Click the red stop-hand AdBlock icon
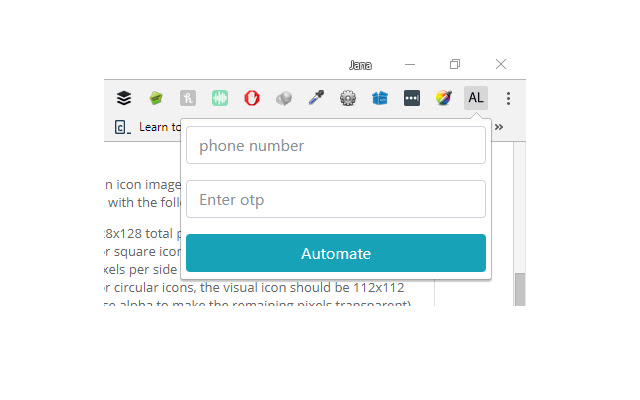Image resolution: width=640 pixels, height=400 pixels. (252, 98)
